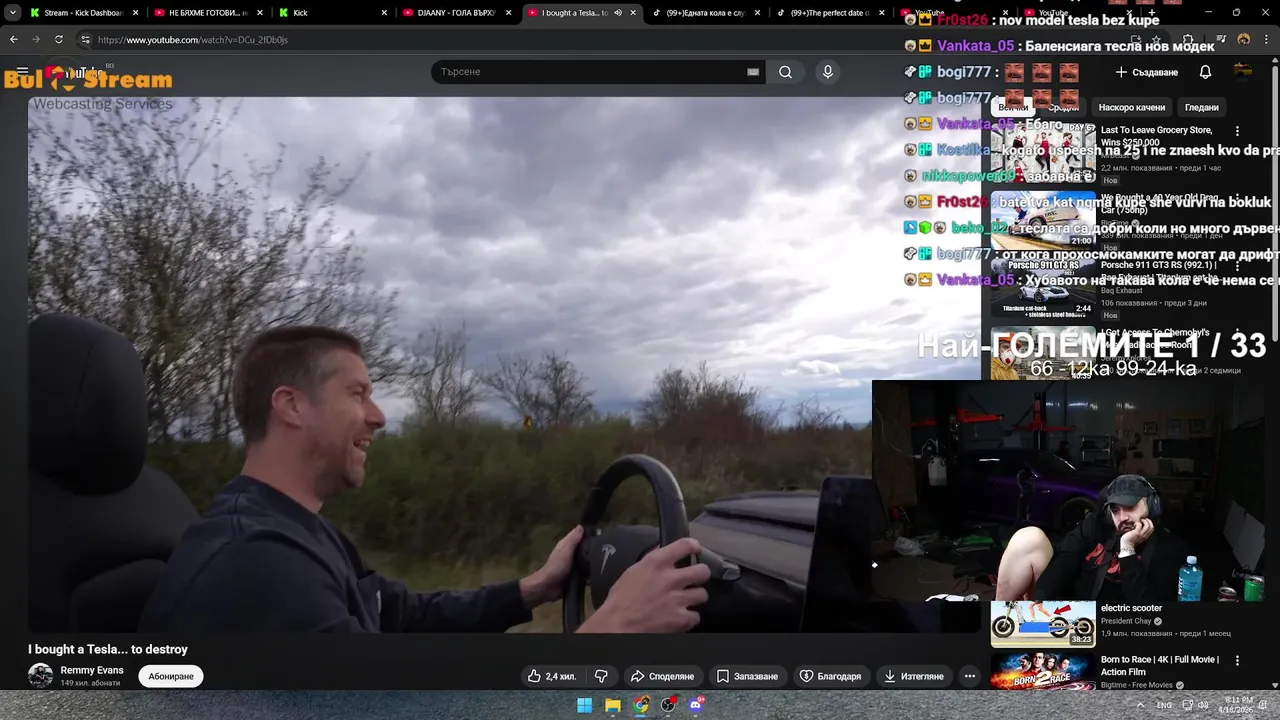Open options for Last To Leave Grocery Store

1237,131
